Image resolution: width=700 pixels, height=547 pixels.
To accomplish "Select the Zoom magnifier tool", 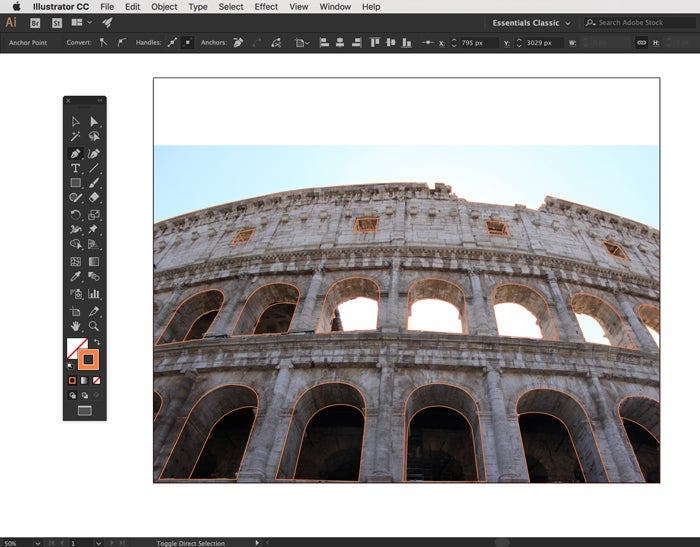I will point(94,326).
